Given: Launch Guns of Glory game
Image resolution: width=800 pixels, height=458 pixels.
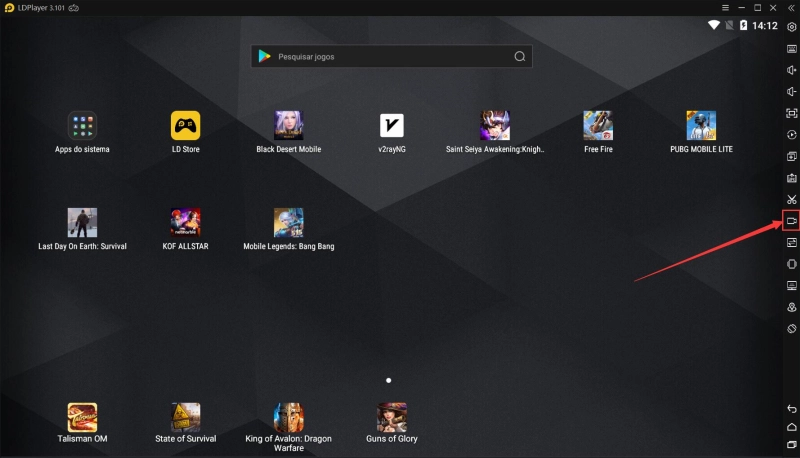Looking at the screenshot, I should pyautogui.click(x=391, y=416).
